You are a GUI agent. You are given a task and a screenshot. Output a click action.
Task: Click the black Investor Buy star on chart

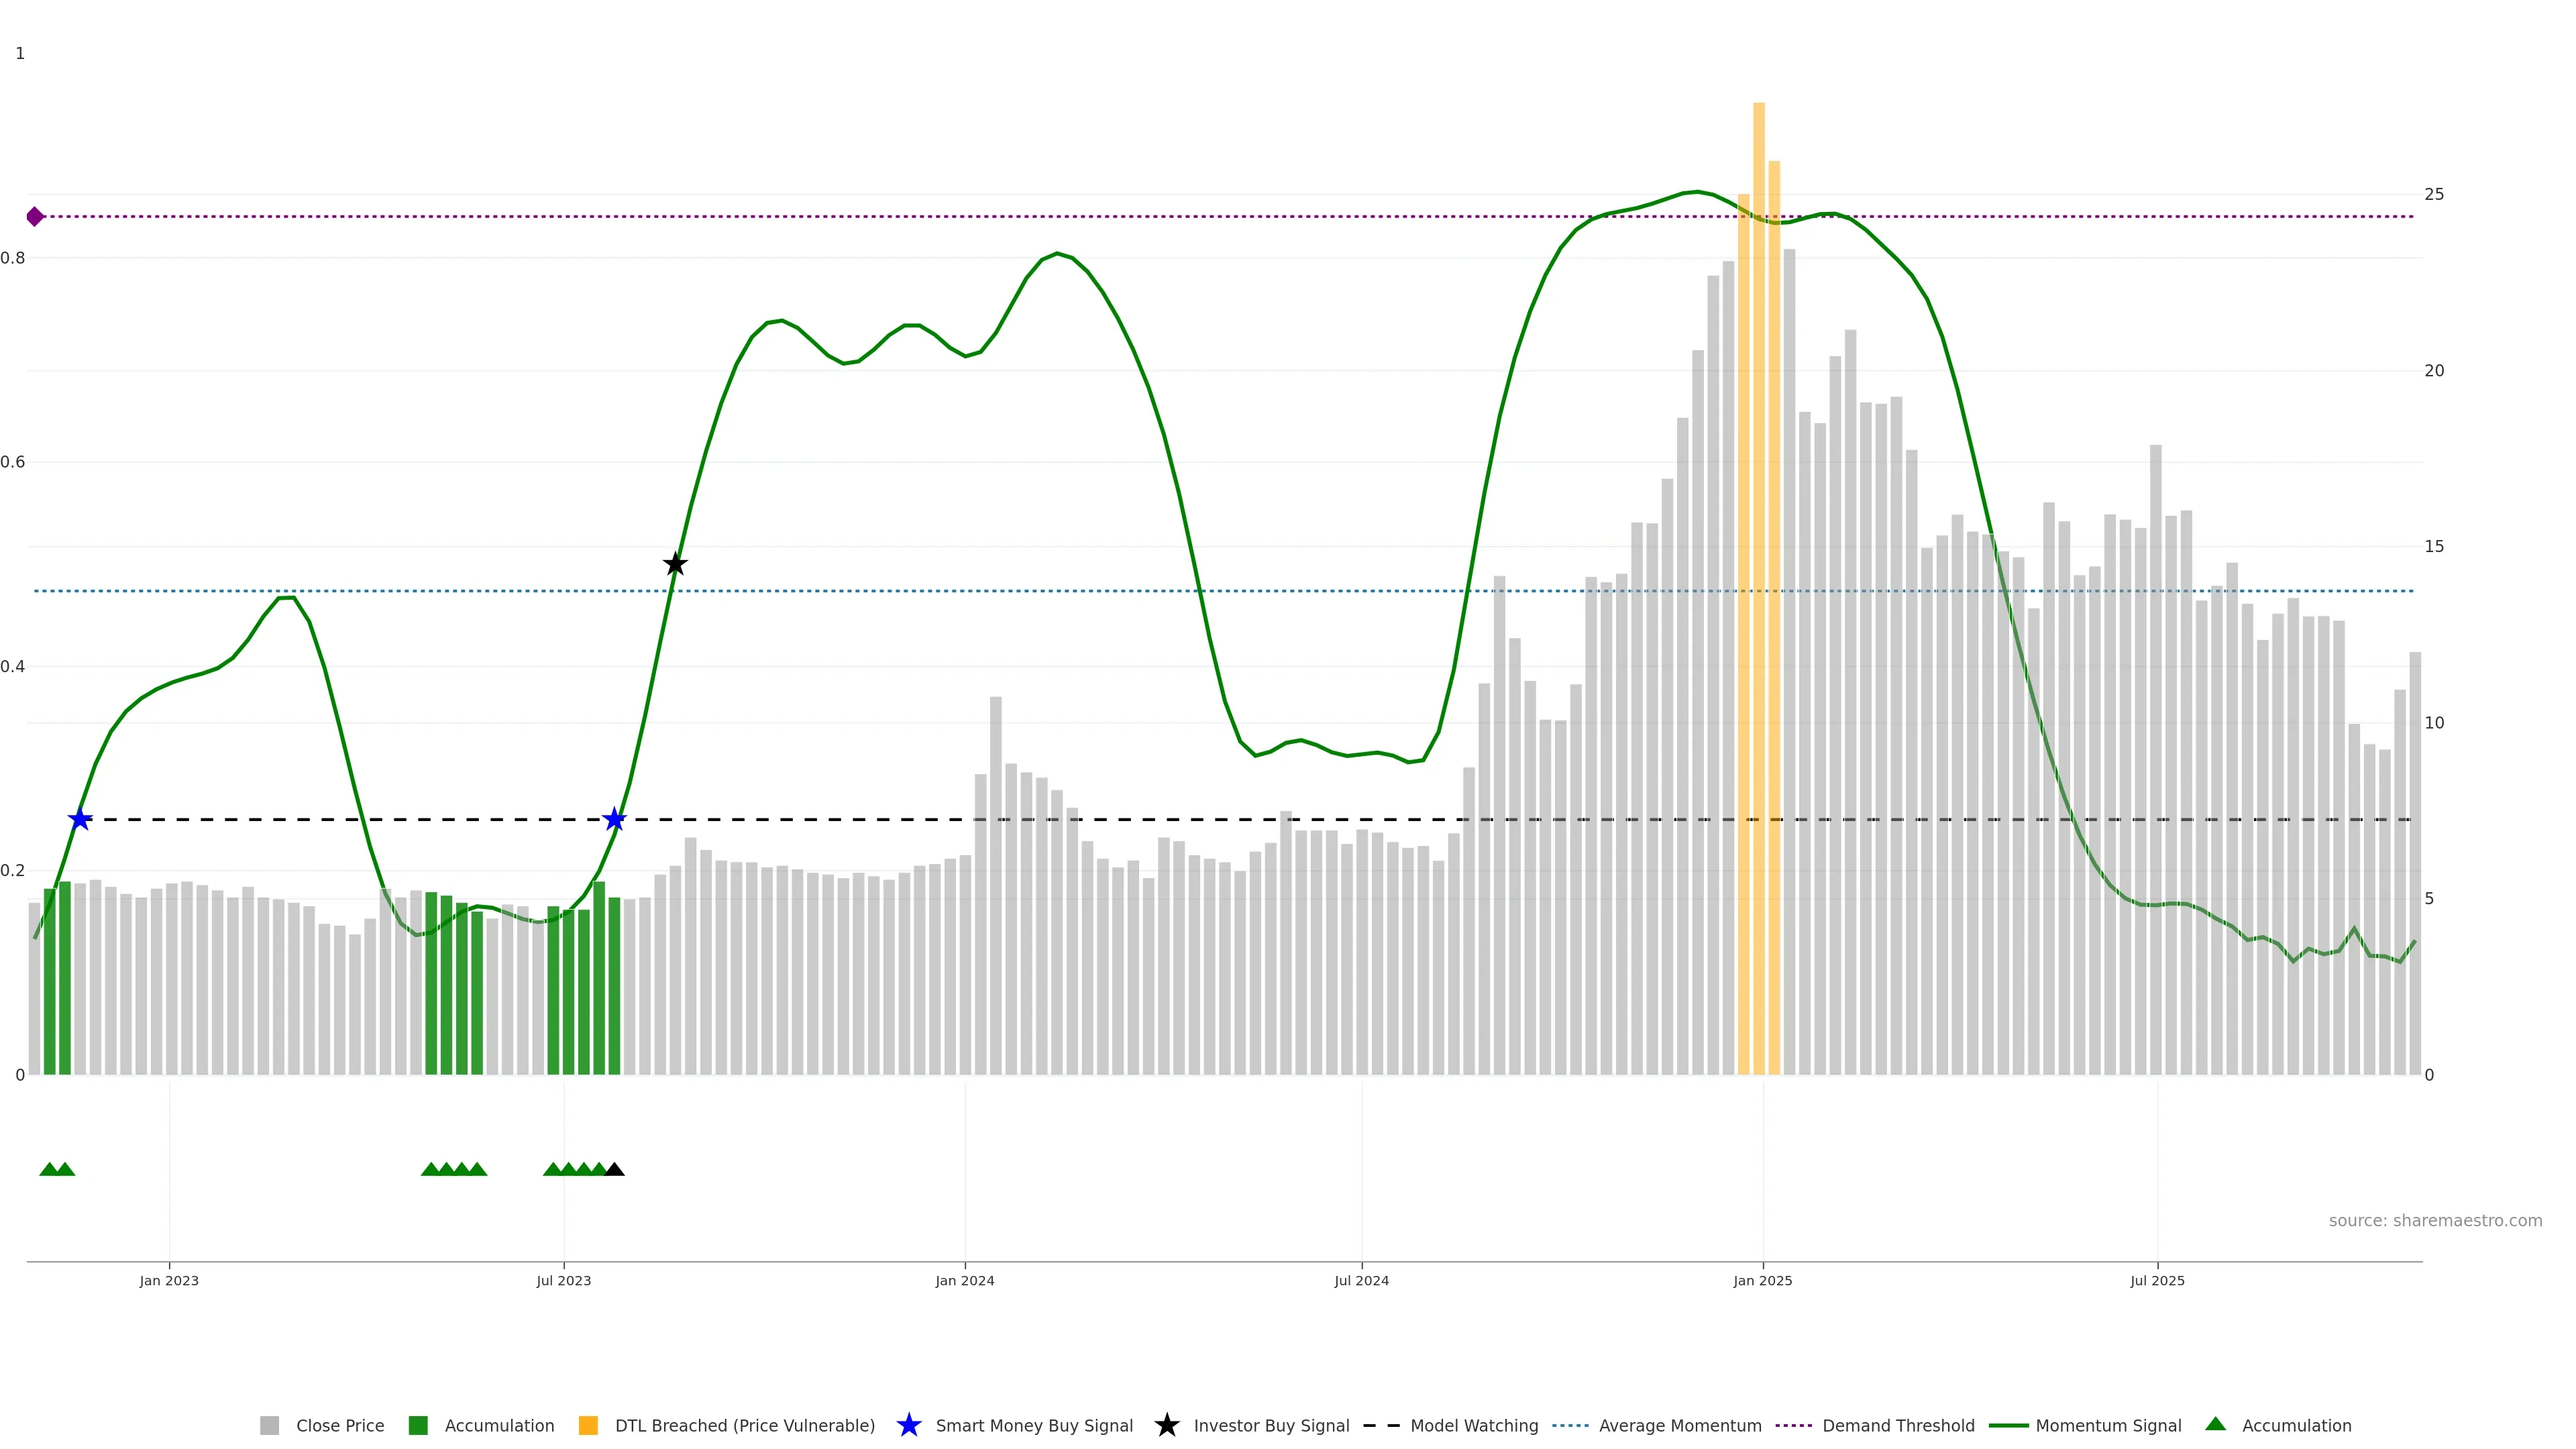click(675, 564)
